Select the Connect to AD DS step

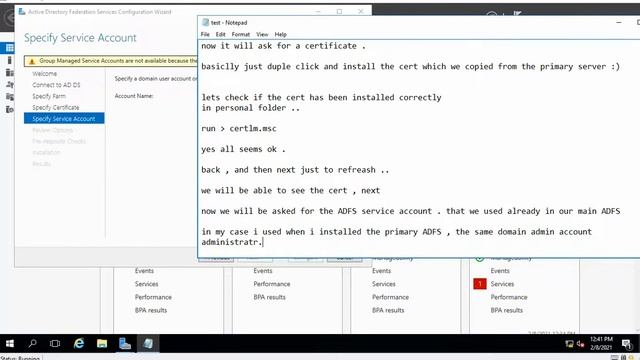coord(56,85)
